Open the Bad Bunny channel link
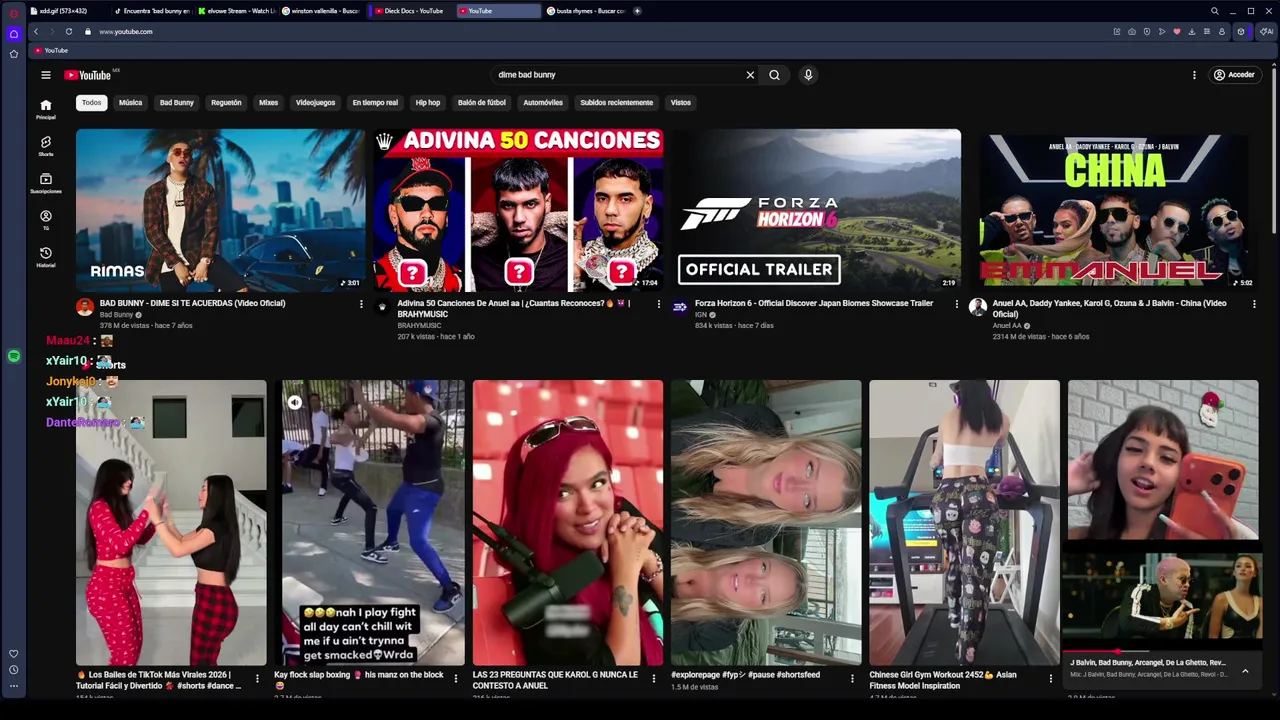This screenshot has height=720, width=1280. pyautogui.click(x=116, y=315)
